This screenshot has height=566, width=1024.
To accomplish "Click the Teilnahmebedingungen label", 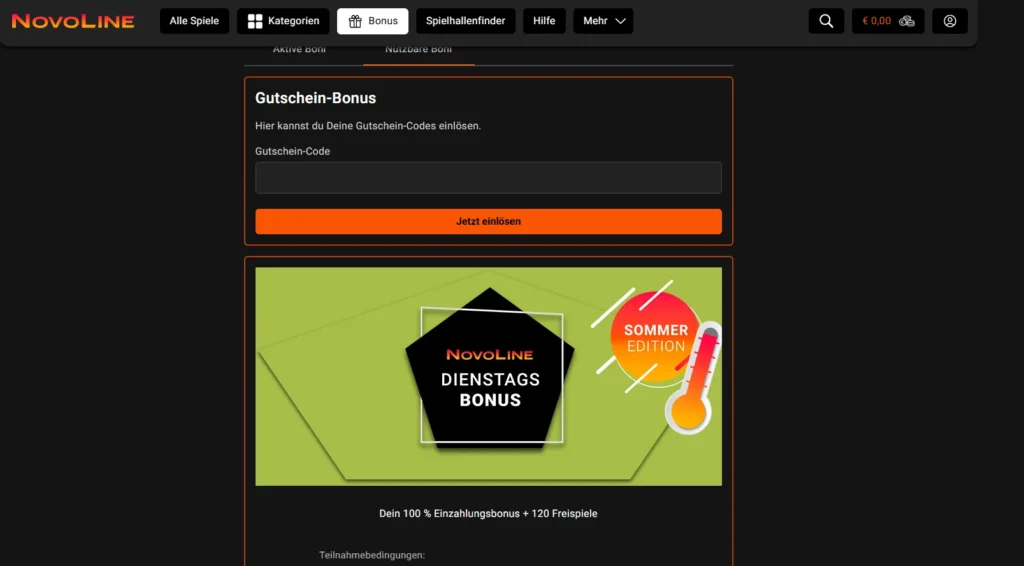I will (372, 555).
